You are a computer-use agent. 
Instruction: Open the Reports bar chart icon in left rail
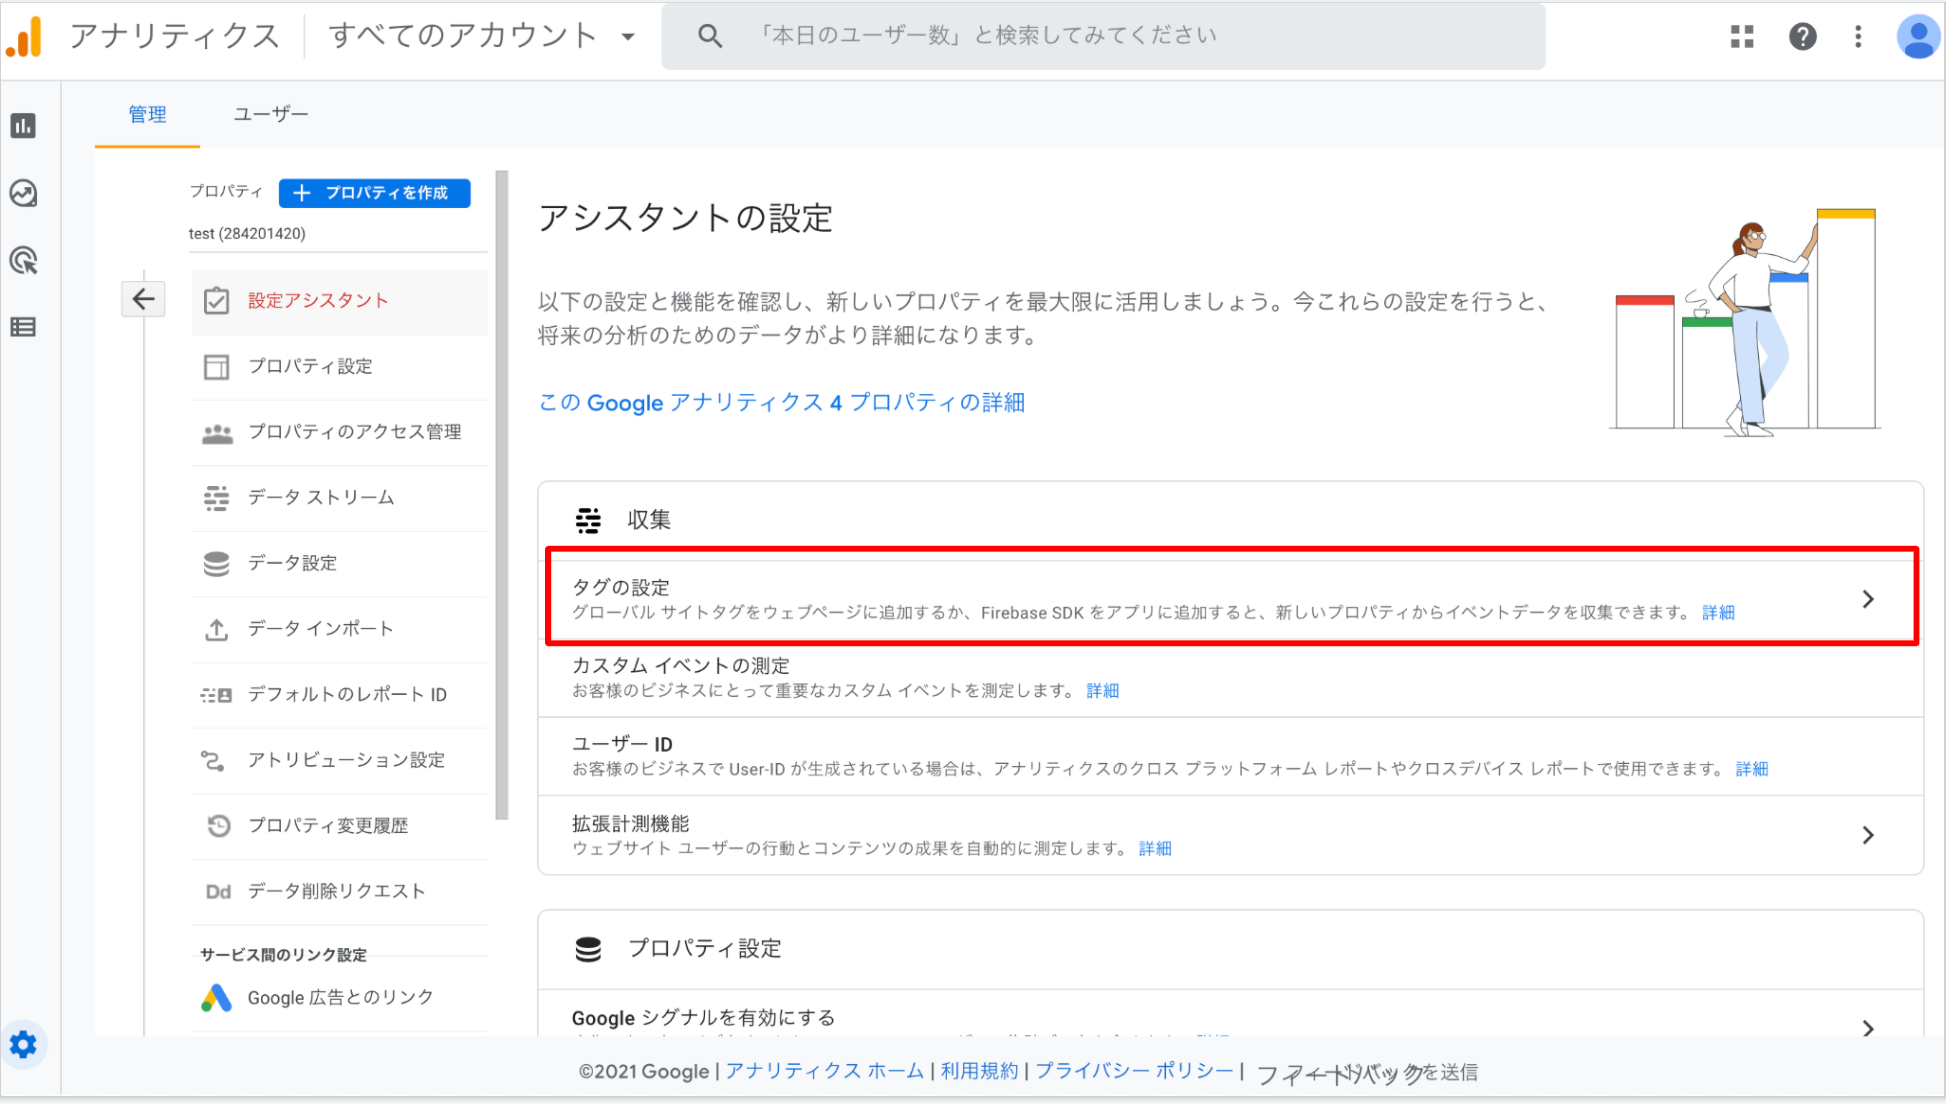pyautogui.click(x=23, y=126)
